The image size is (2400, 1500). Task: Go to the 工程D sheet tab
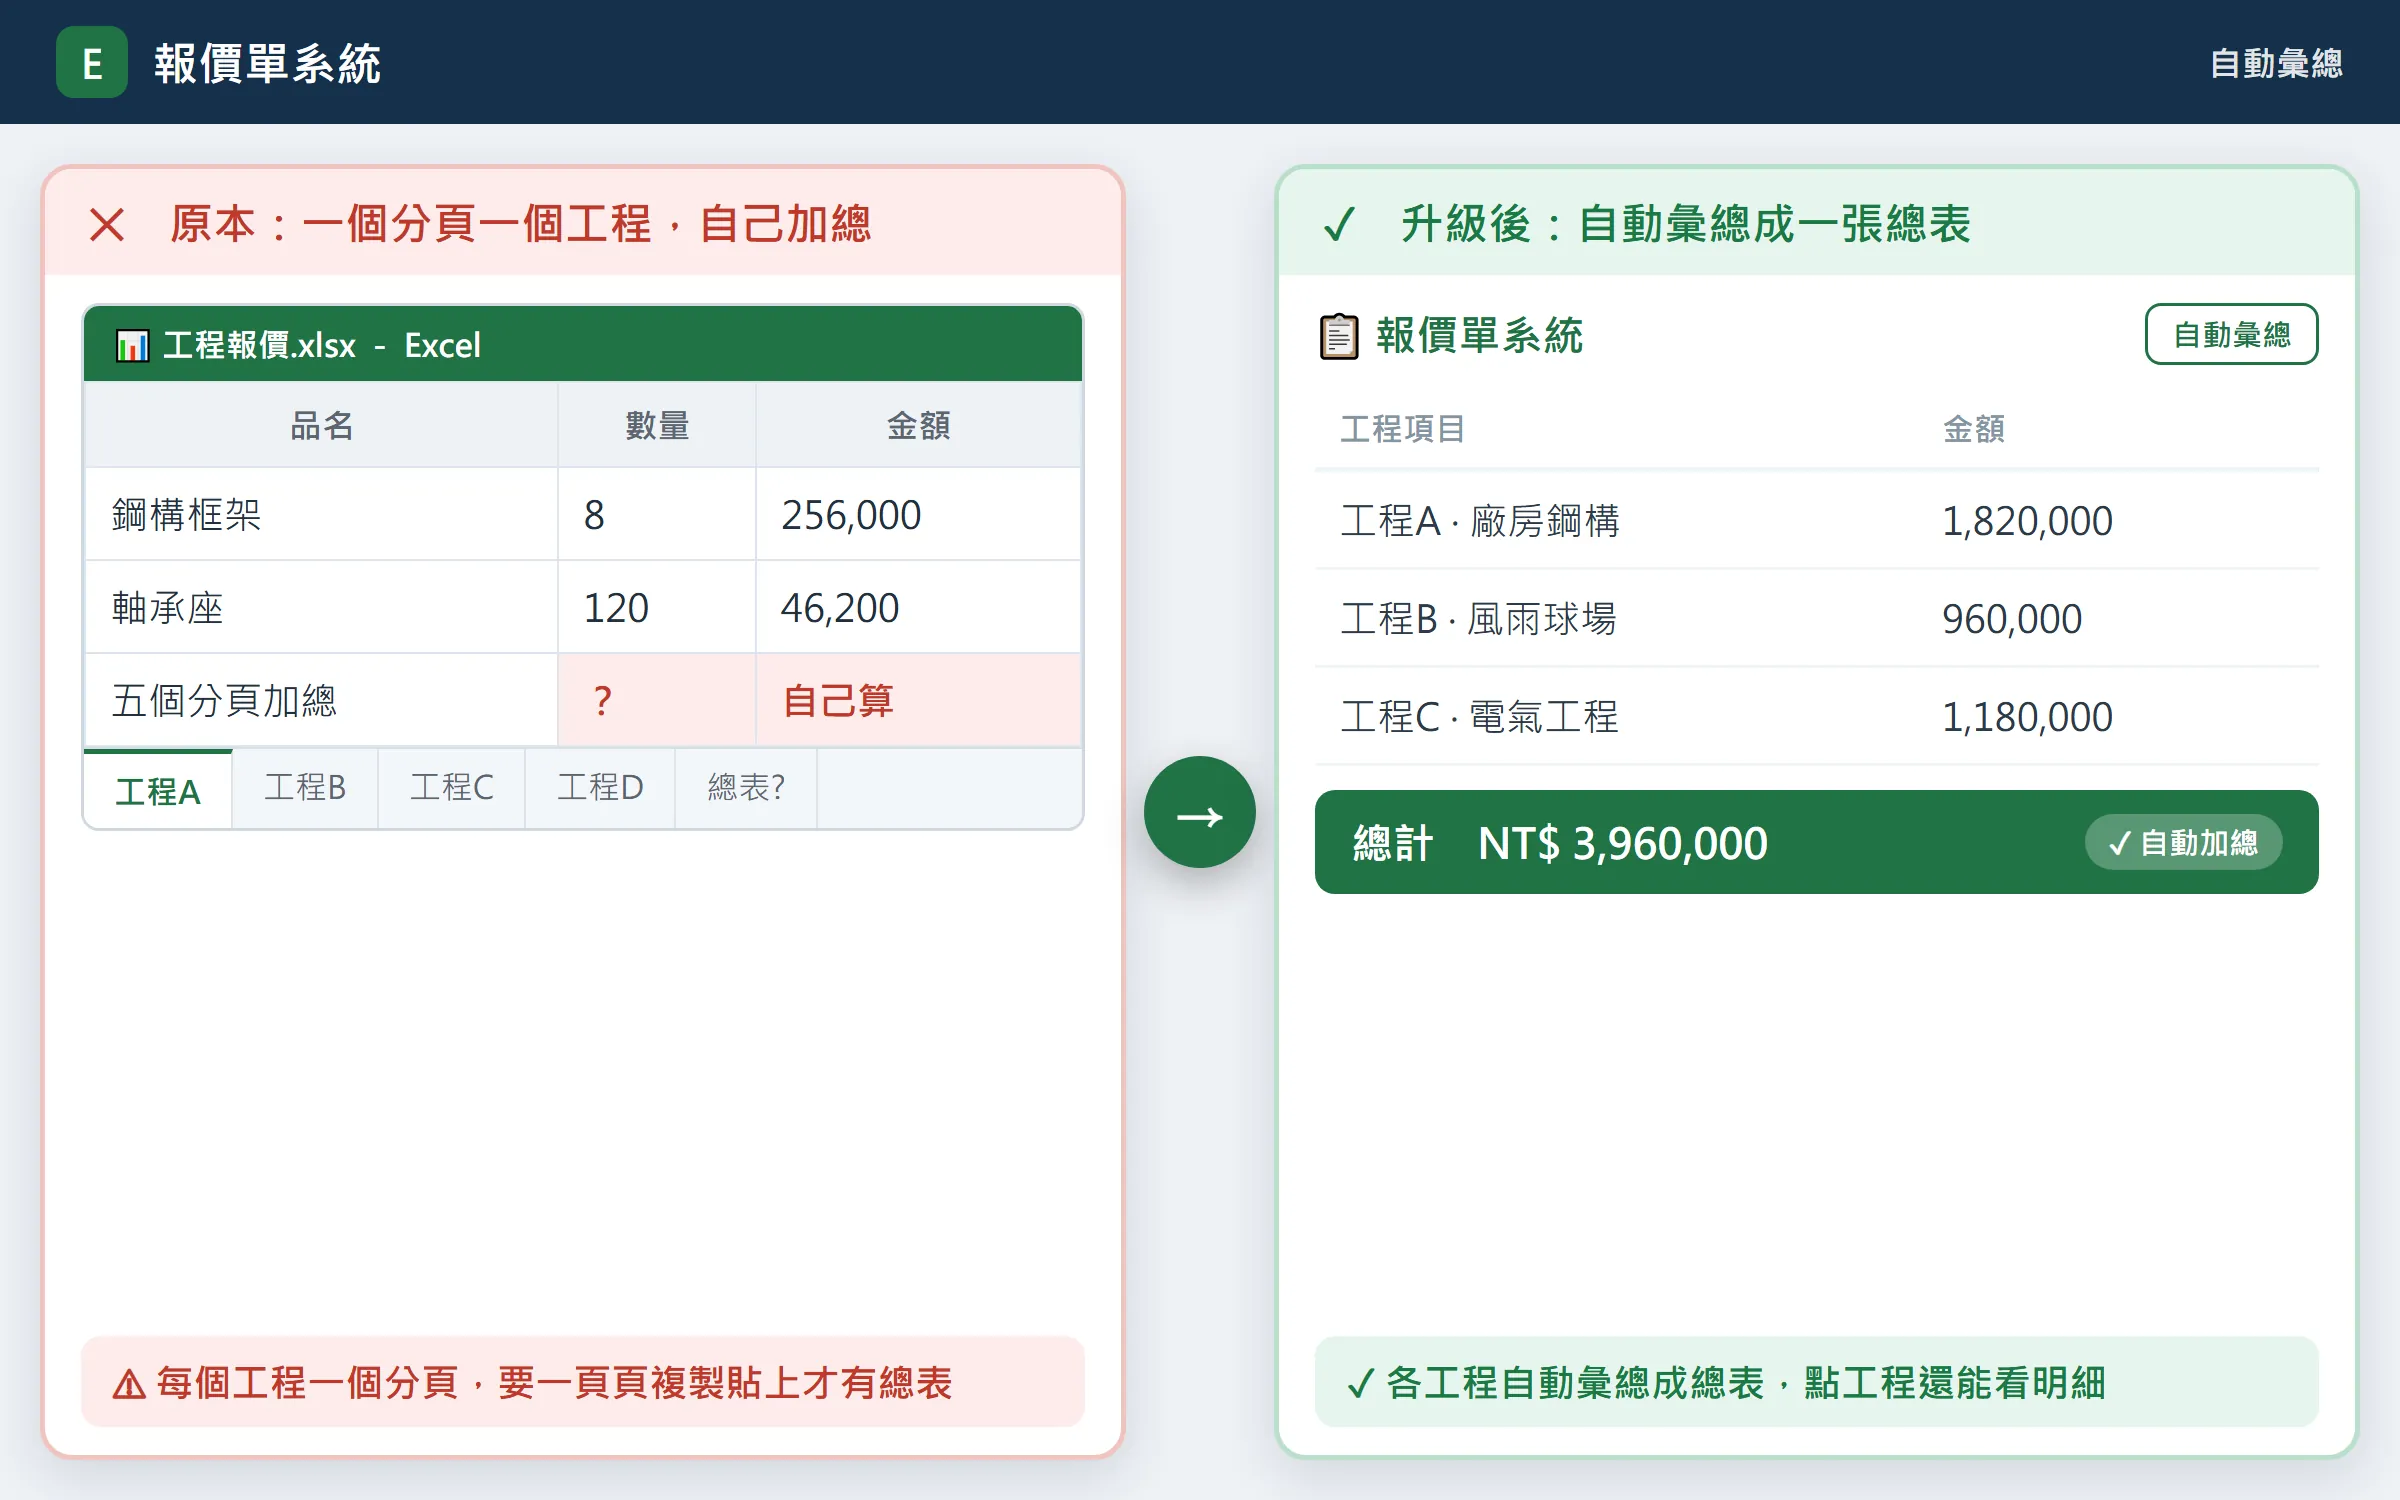pos(600,788)
